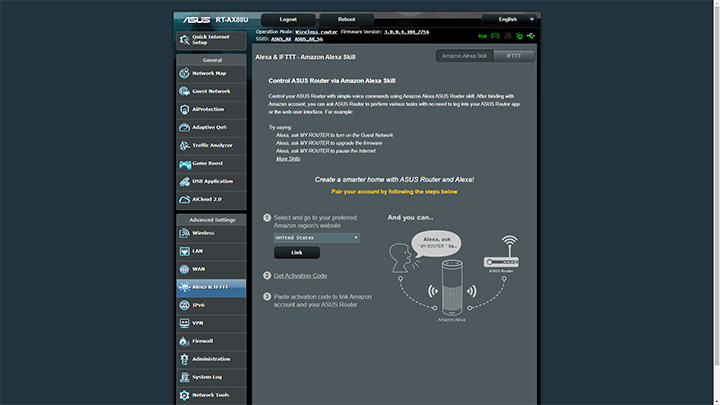
Task: Open the USB Application icon
Action: click(185, 181)
